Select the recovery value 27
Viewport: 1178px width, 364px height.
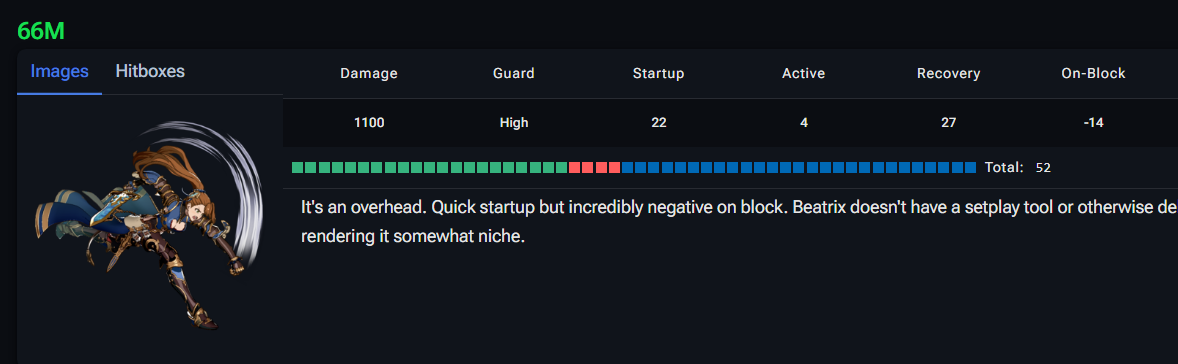click(949, 123)
